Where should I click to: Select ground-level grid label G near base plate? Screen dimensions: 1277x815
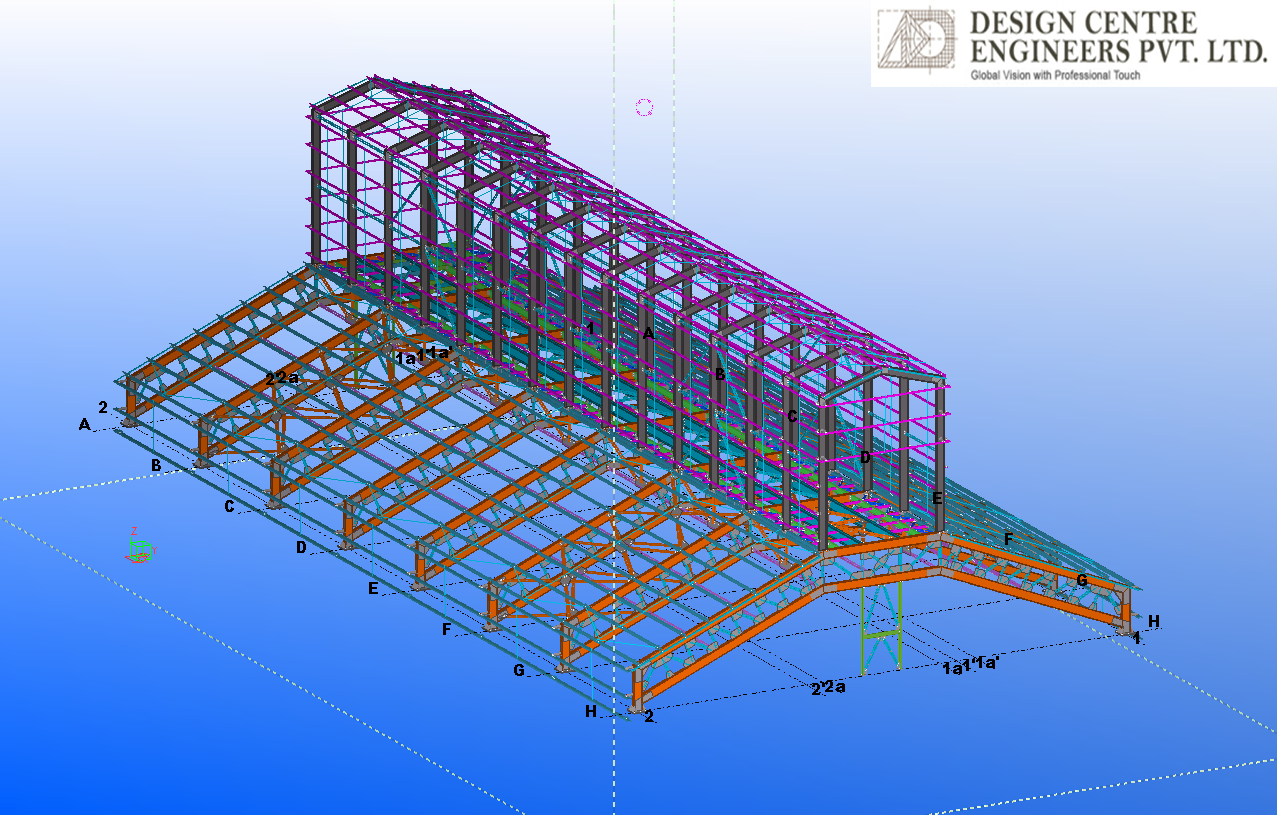tap(518, 670)
